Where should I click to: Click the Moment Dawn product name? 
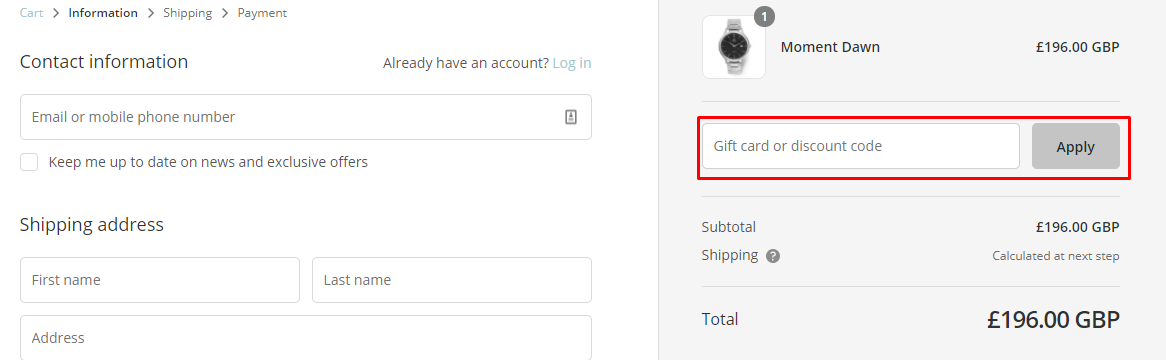click(x=830, y=47)
